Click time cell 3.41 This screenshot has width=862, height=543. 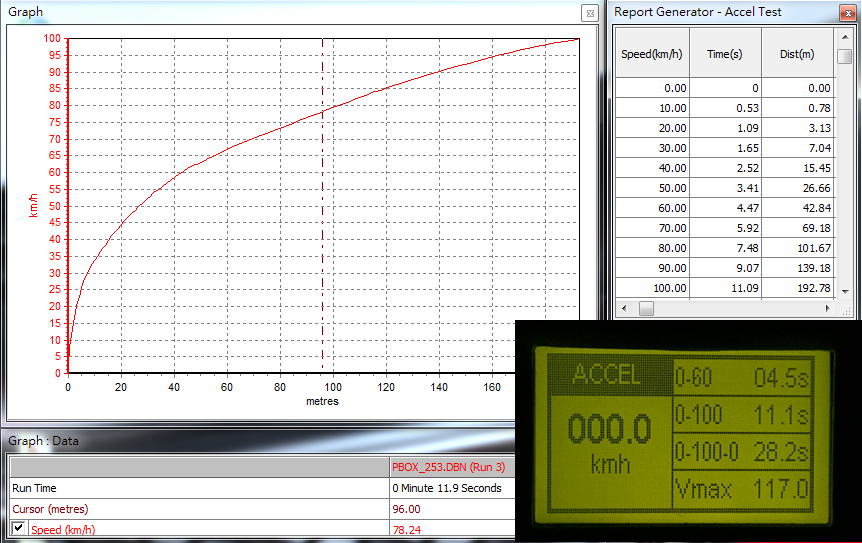725,188
